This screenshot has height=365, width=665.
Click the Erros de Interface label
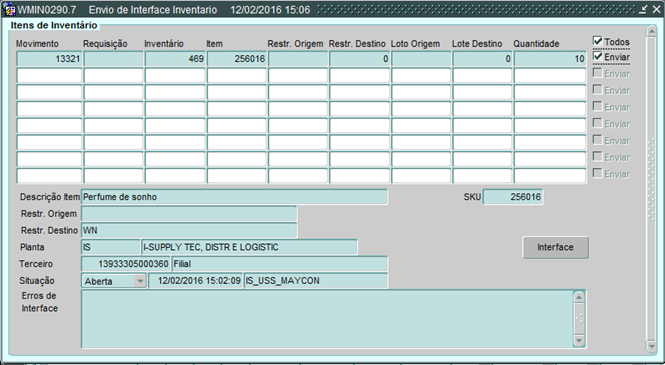pos(39,302)
